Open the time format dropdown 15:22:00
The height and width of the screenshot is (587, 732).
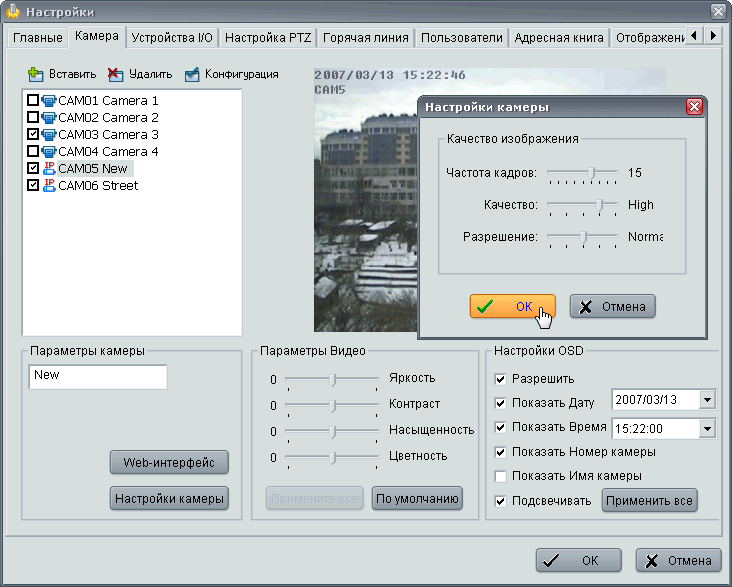[x=707, y=428]
